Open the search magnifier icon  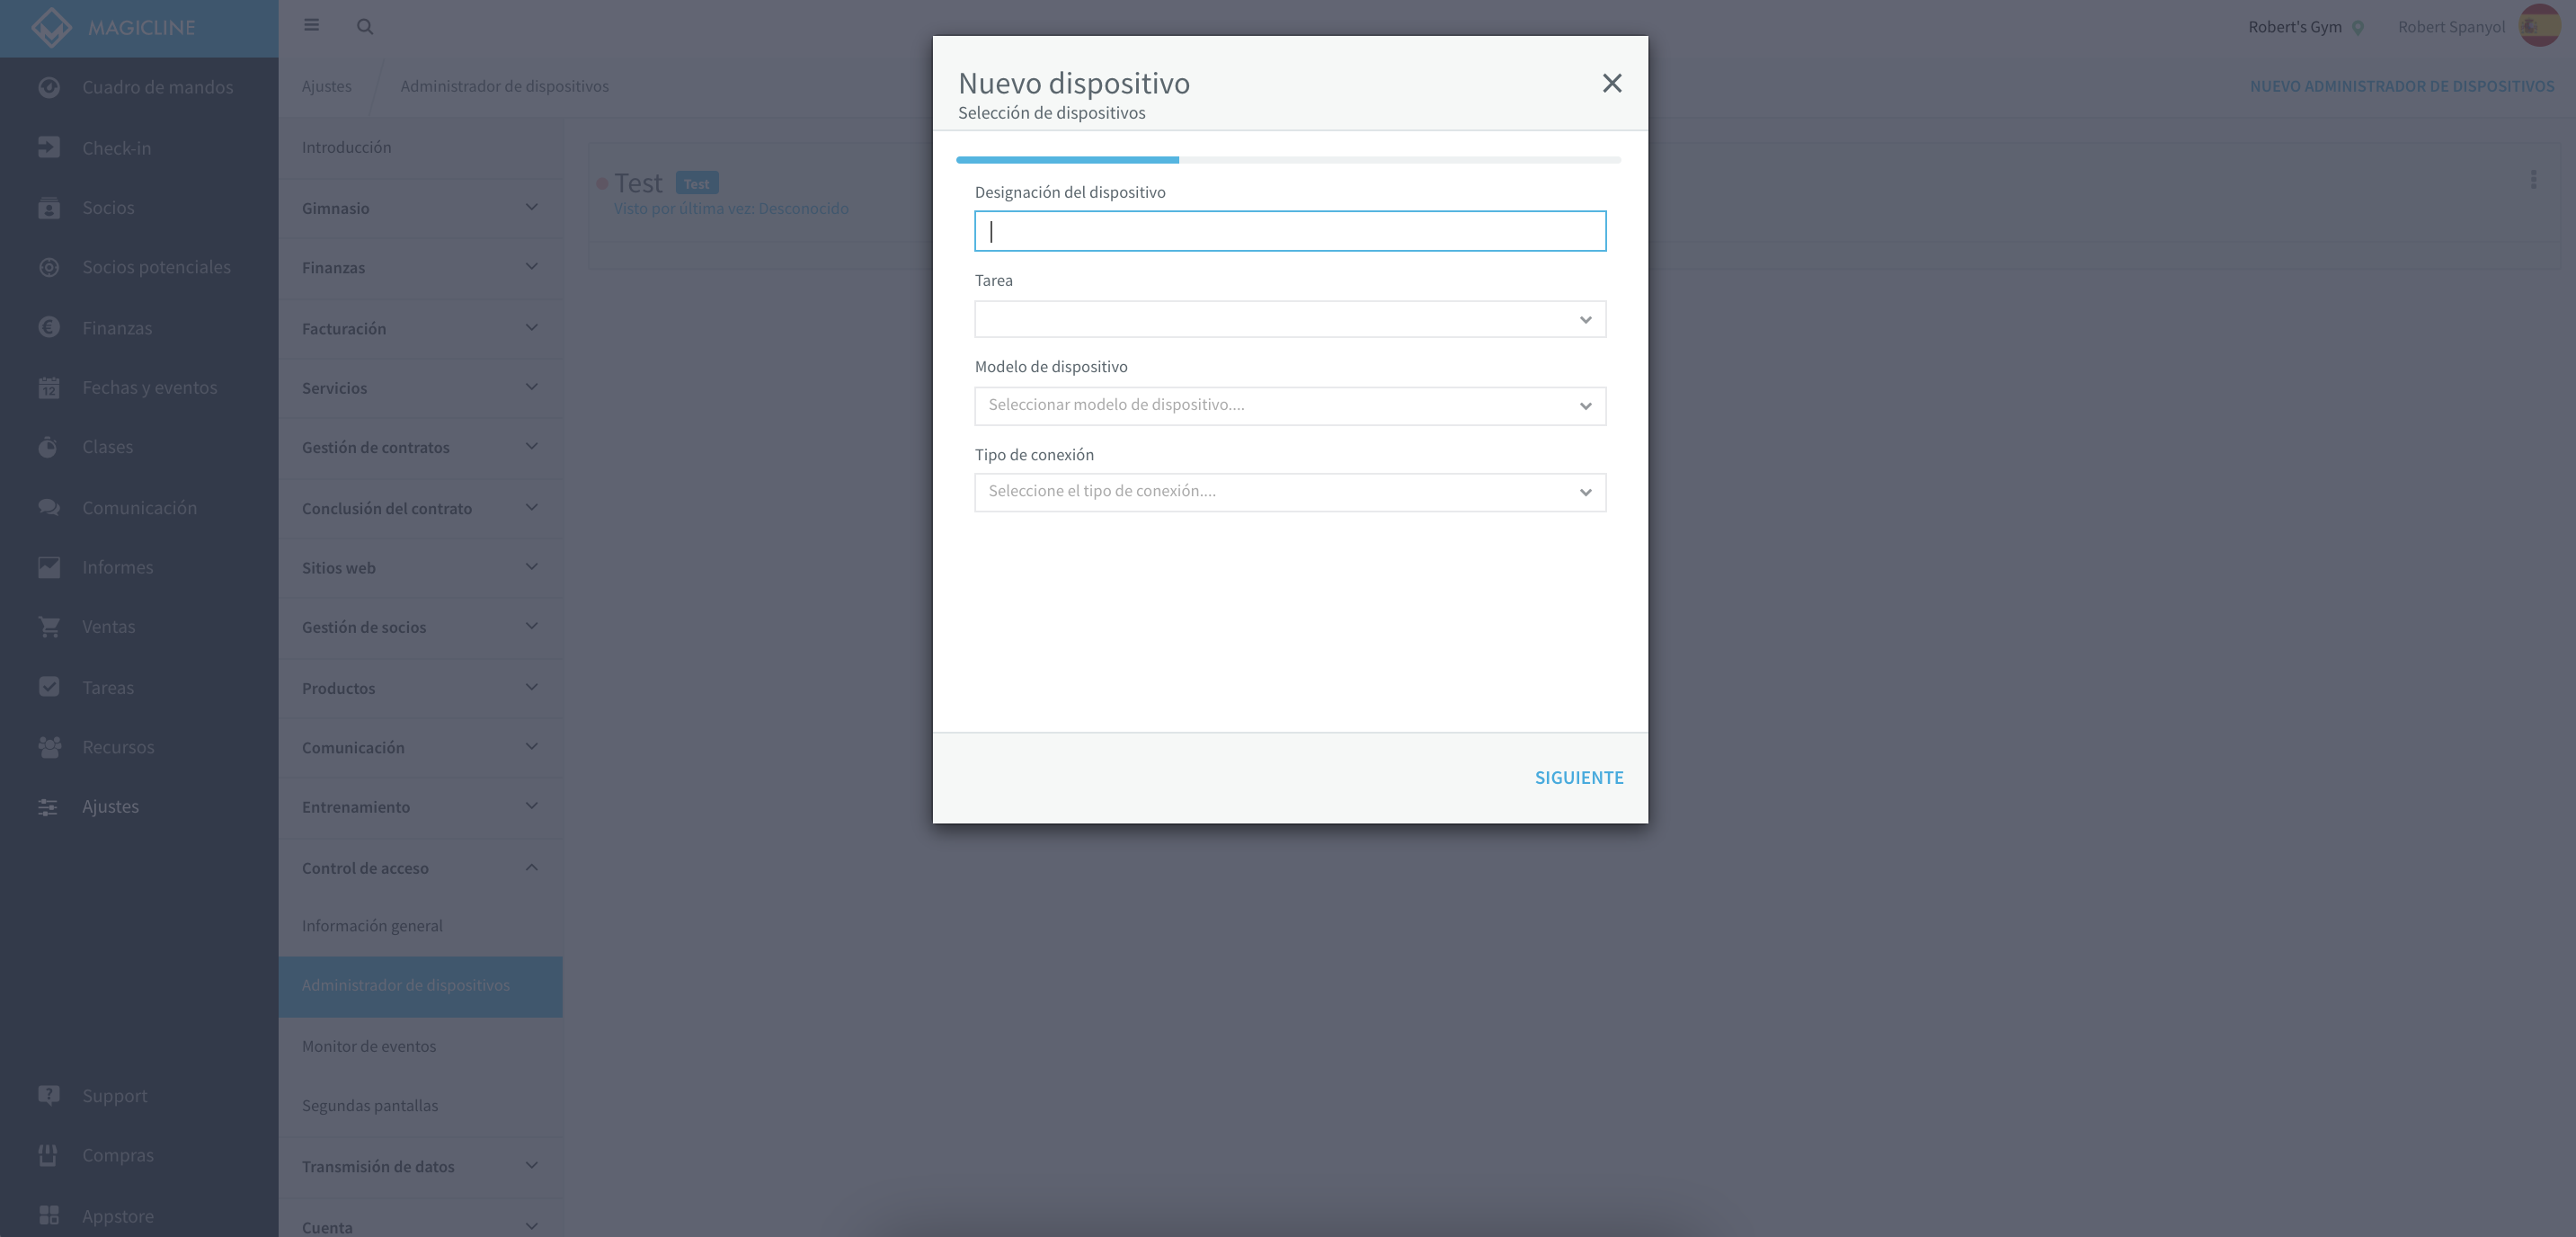click(365, 26)
